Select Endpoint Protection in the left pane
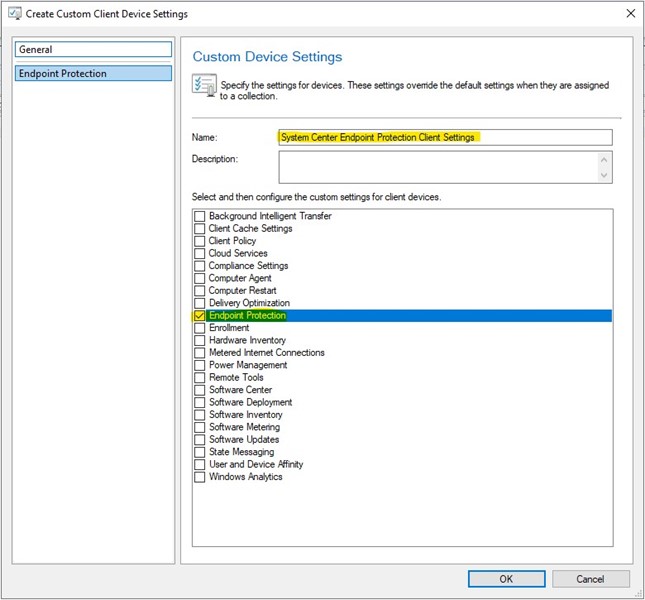645x600 pixels. [94, 73]
